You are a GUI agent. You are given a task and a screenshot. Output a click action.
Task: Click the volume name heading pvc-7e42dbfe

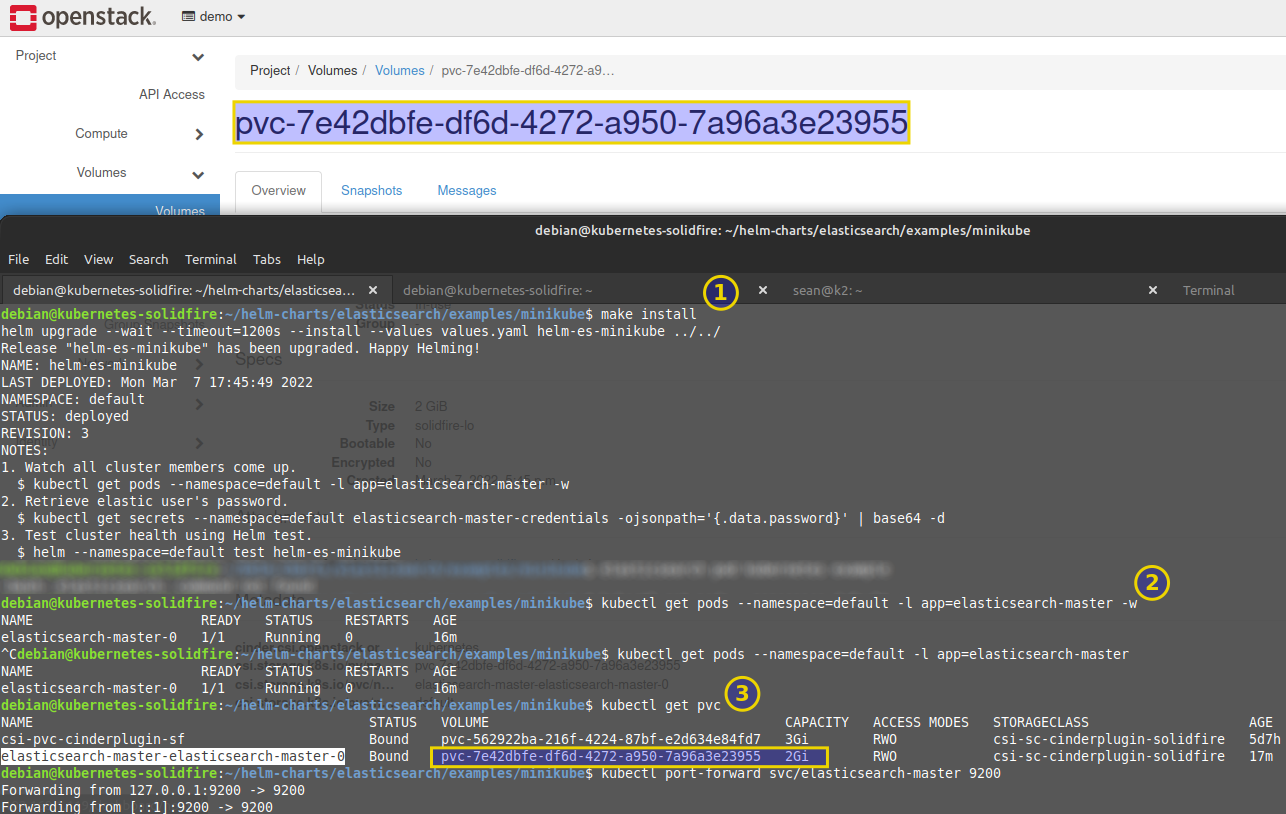coord(571,122)
